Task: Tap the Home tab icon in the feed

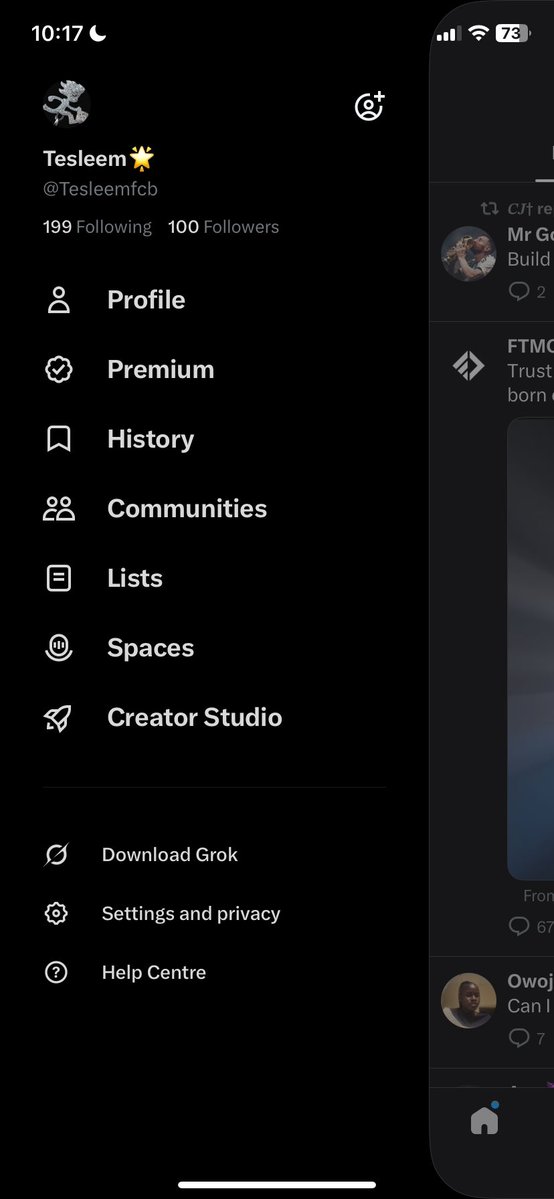Action: point(484,1119)
